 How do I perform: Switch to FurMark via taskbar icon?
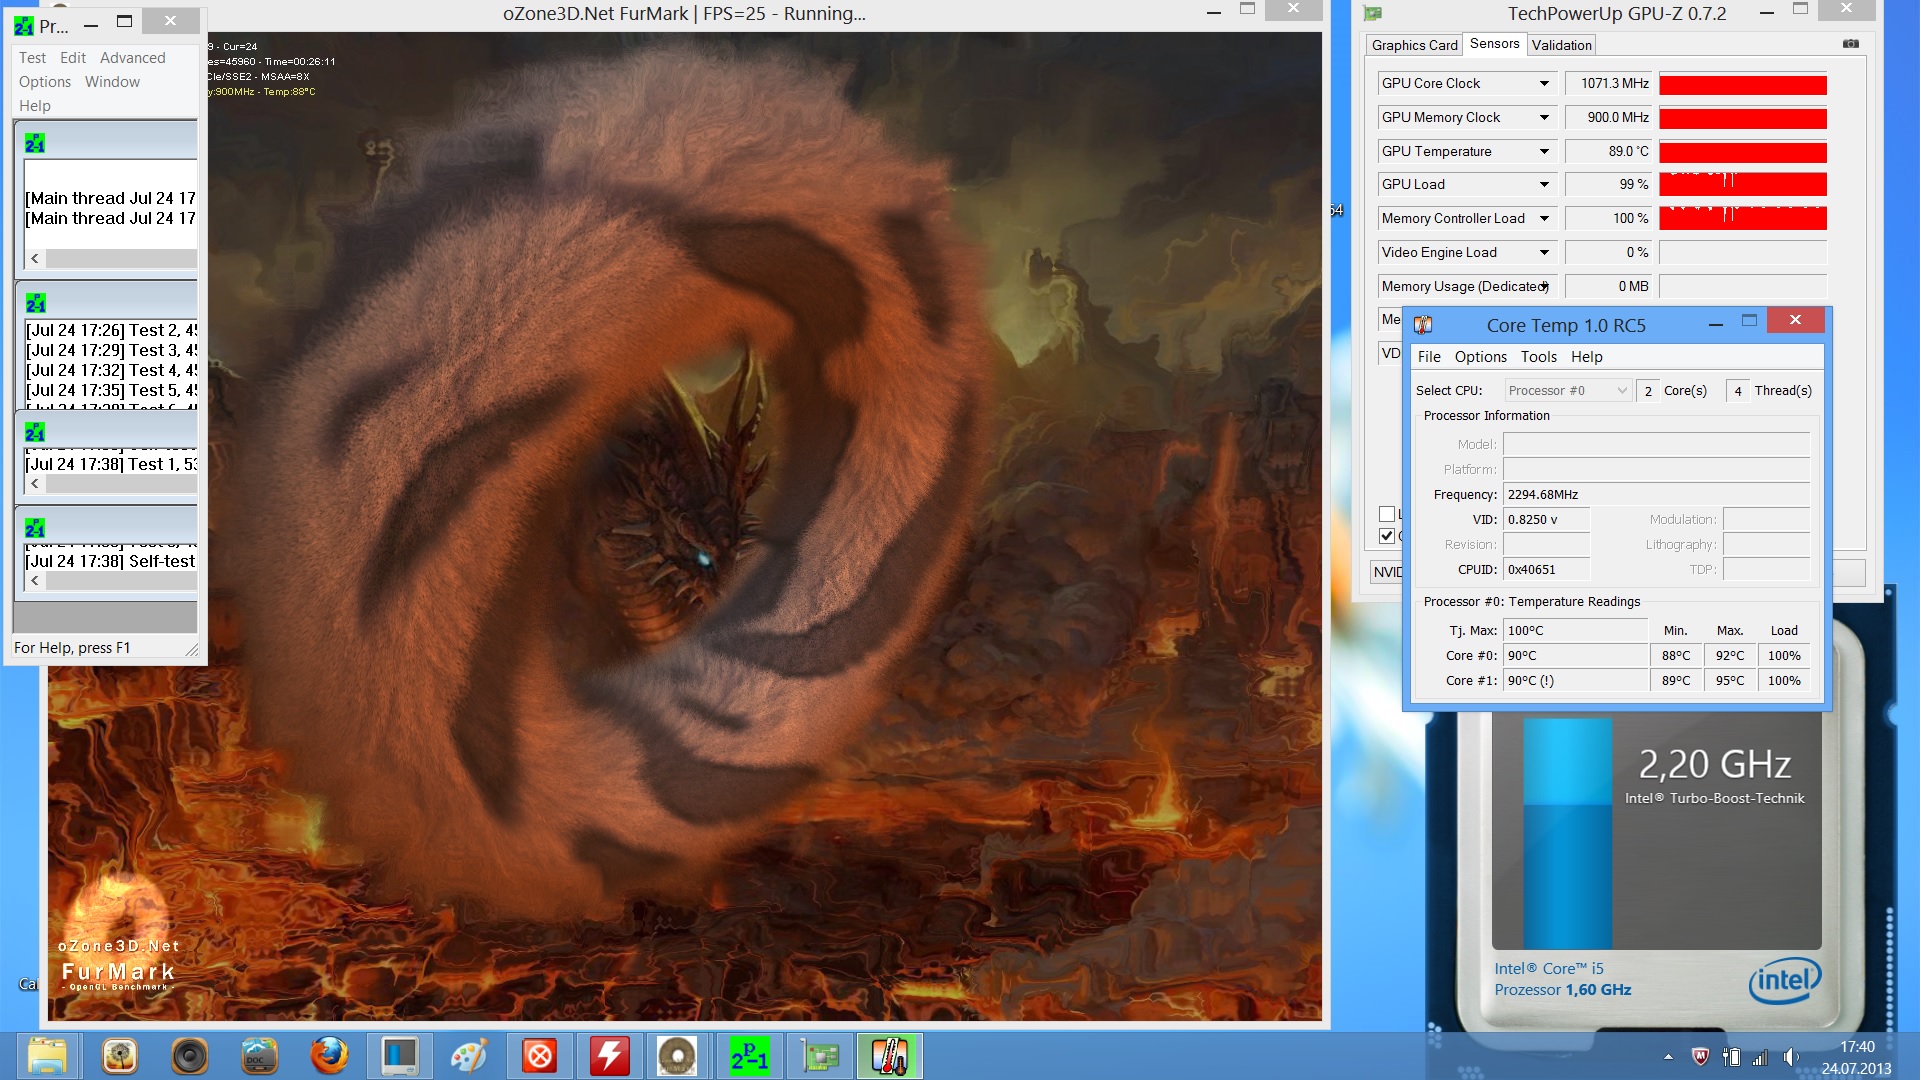coord(677,1056)
